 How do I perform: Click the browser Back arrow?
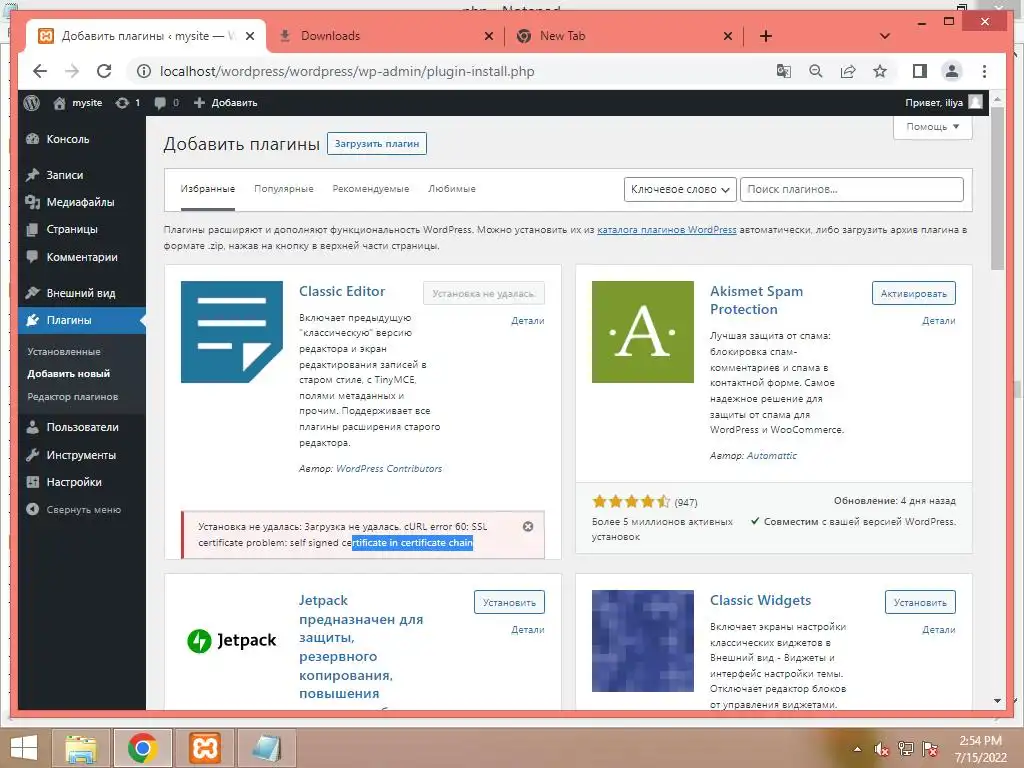coord(40,71)
